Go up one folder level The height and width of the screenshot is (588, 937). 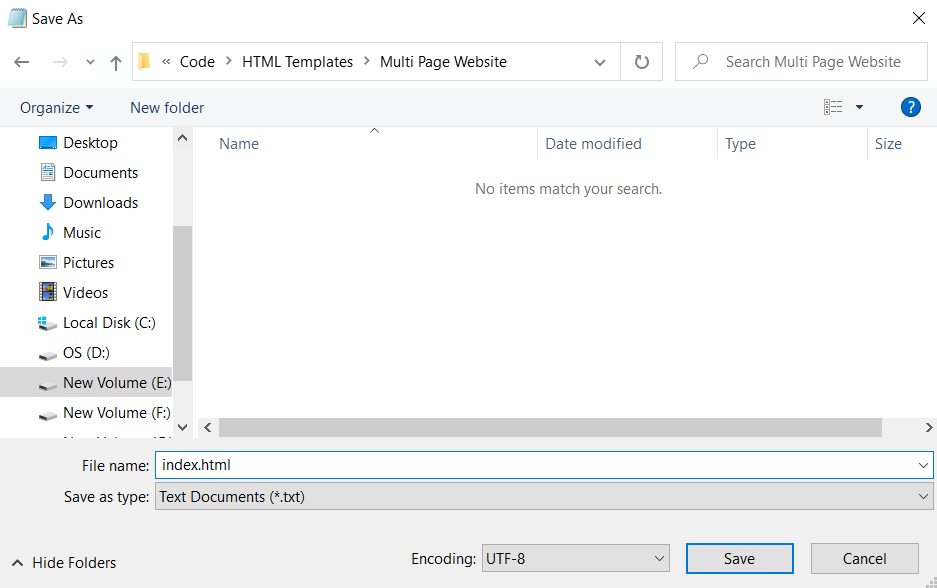[116, 62]
